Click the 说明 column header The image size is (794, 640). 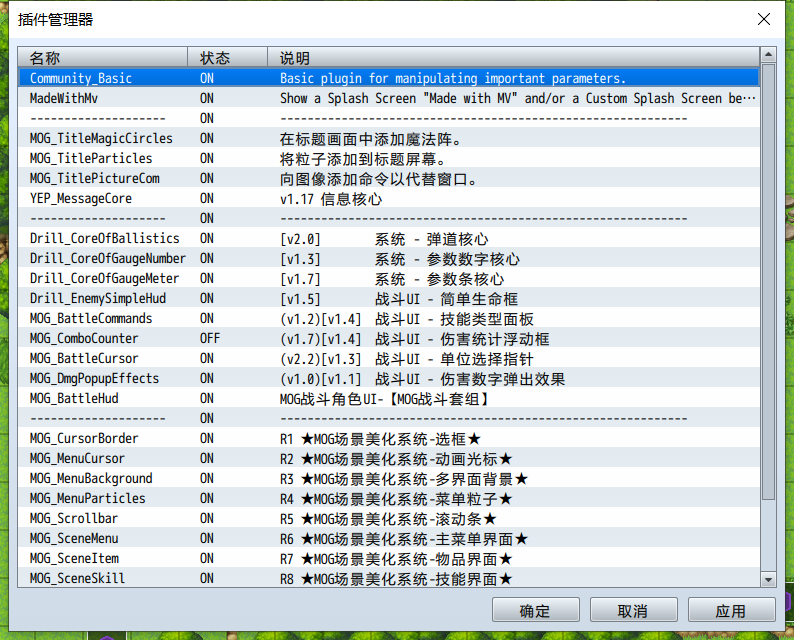point(513,57)
